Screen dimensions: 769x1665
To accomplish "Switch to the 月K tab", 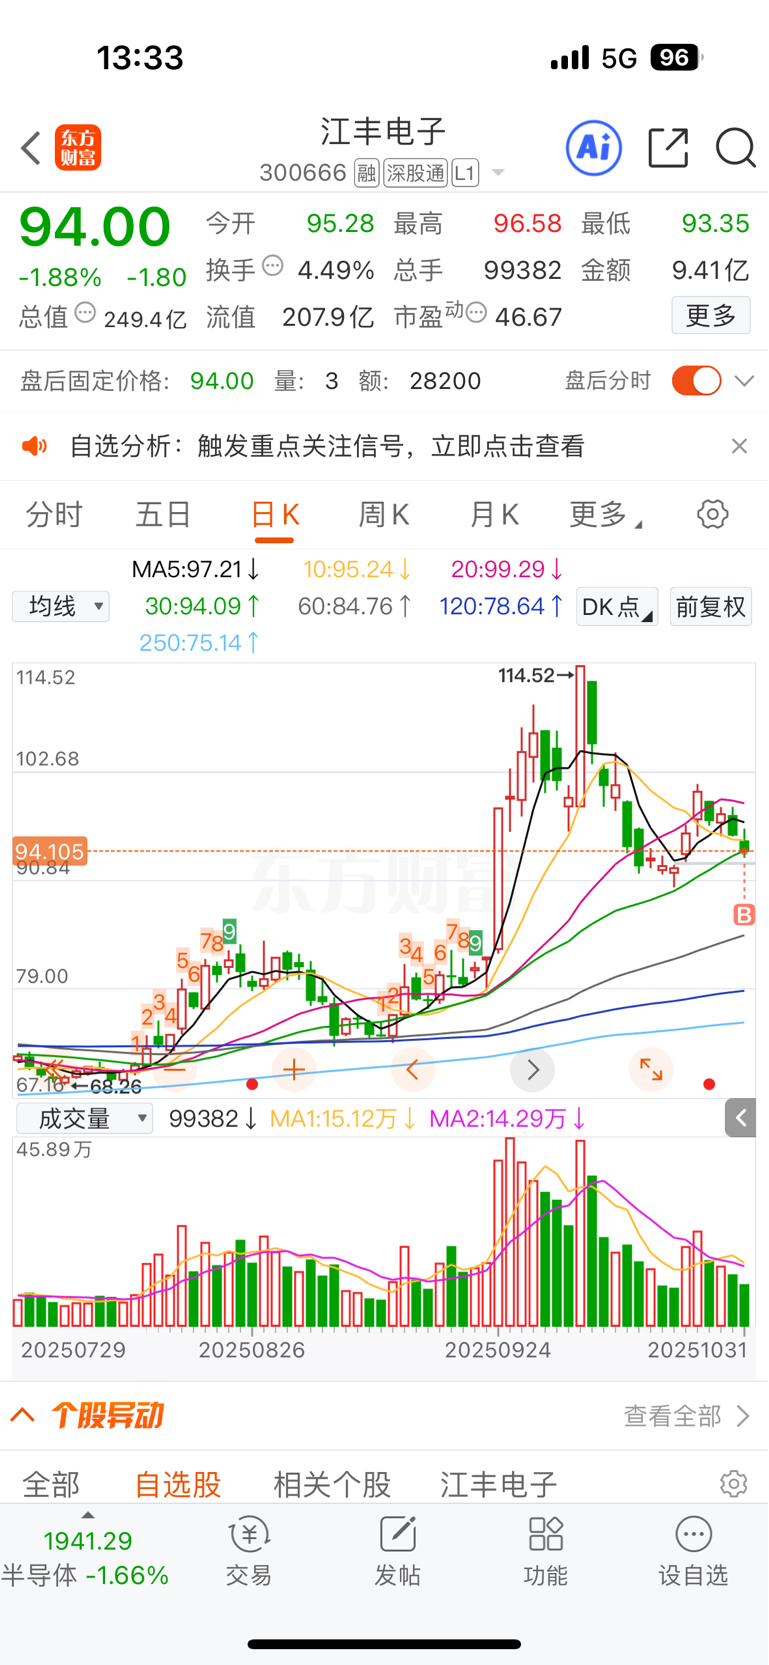I will click(494, 515).
